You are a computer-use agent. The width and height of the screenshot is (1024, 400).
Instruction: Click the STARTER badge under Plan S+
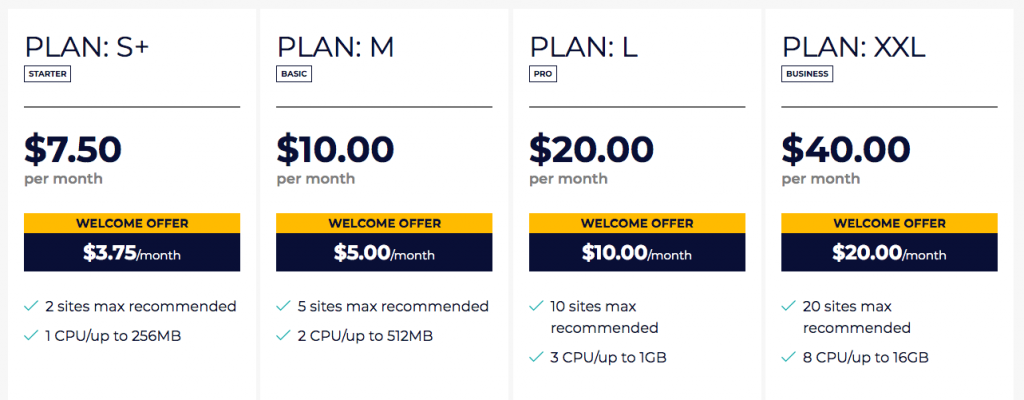coord(48,74)
